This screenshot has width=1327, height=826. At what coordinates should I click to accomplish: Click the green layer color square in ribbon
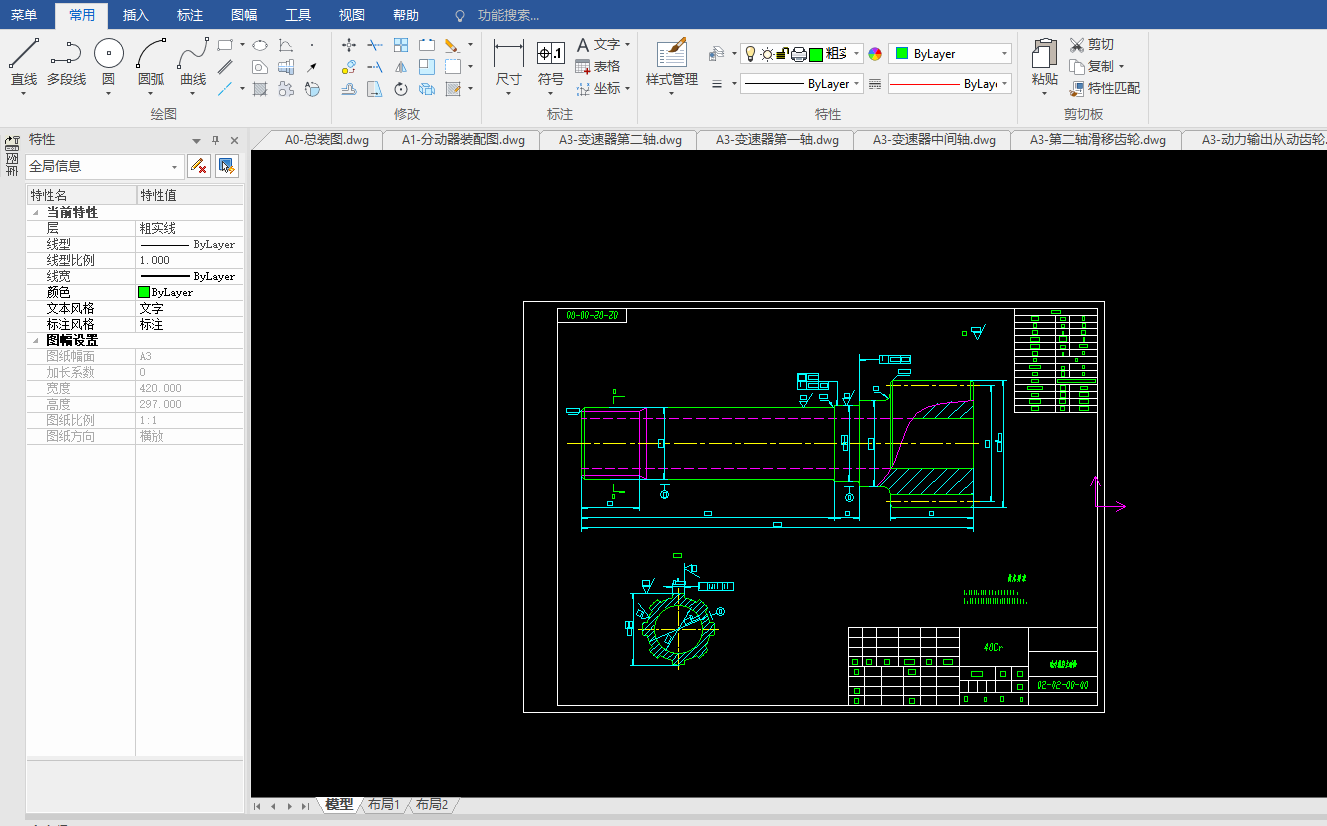click(x=816, y=54)
